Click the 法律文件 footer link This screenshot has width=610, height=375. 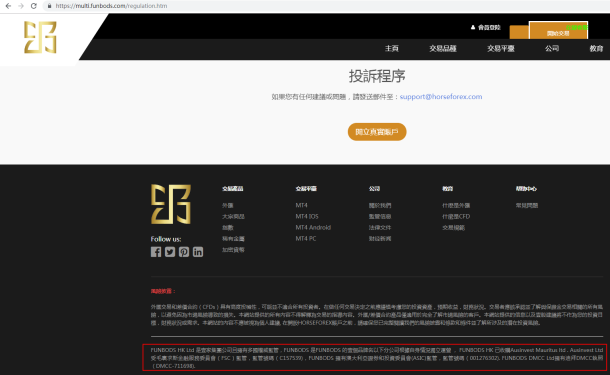[380, 228]
